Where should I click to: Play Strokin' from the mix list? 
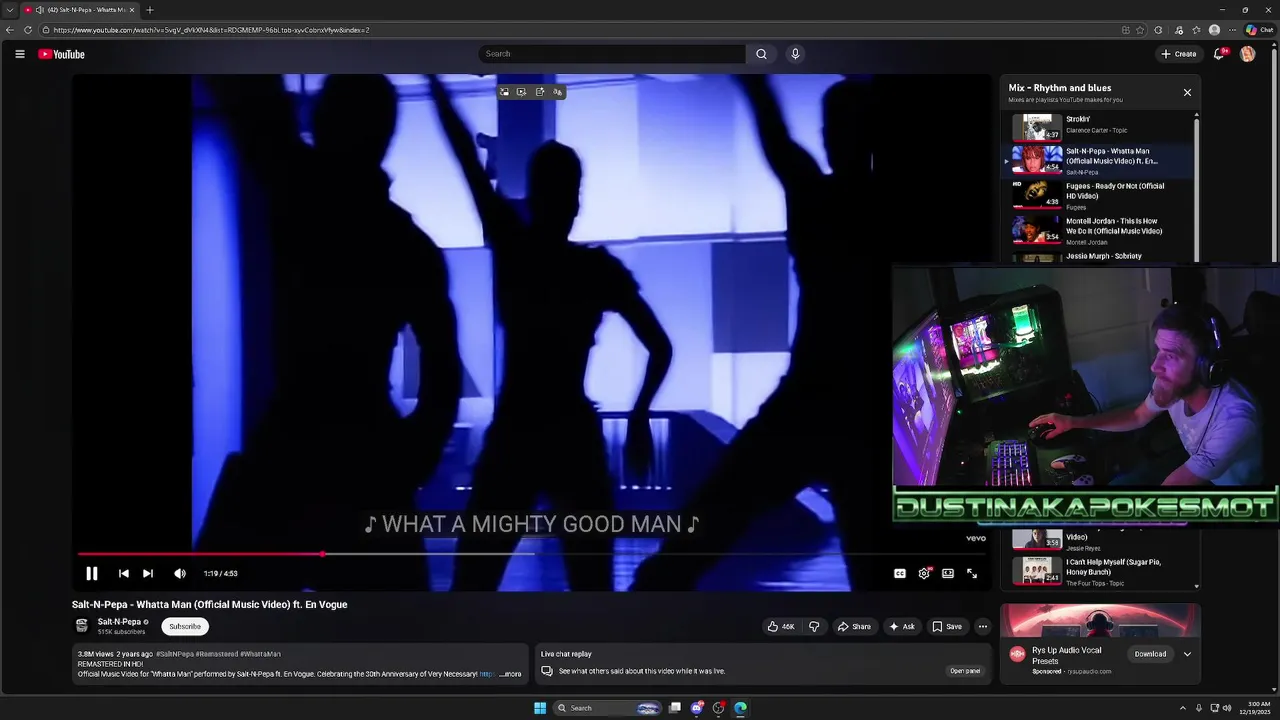point(1098,126)
